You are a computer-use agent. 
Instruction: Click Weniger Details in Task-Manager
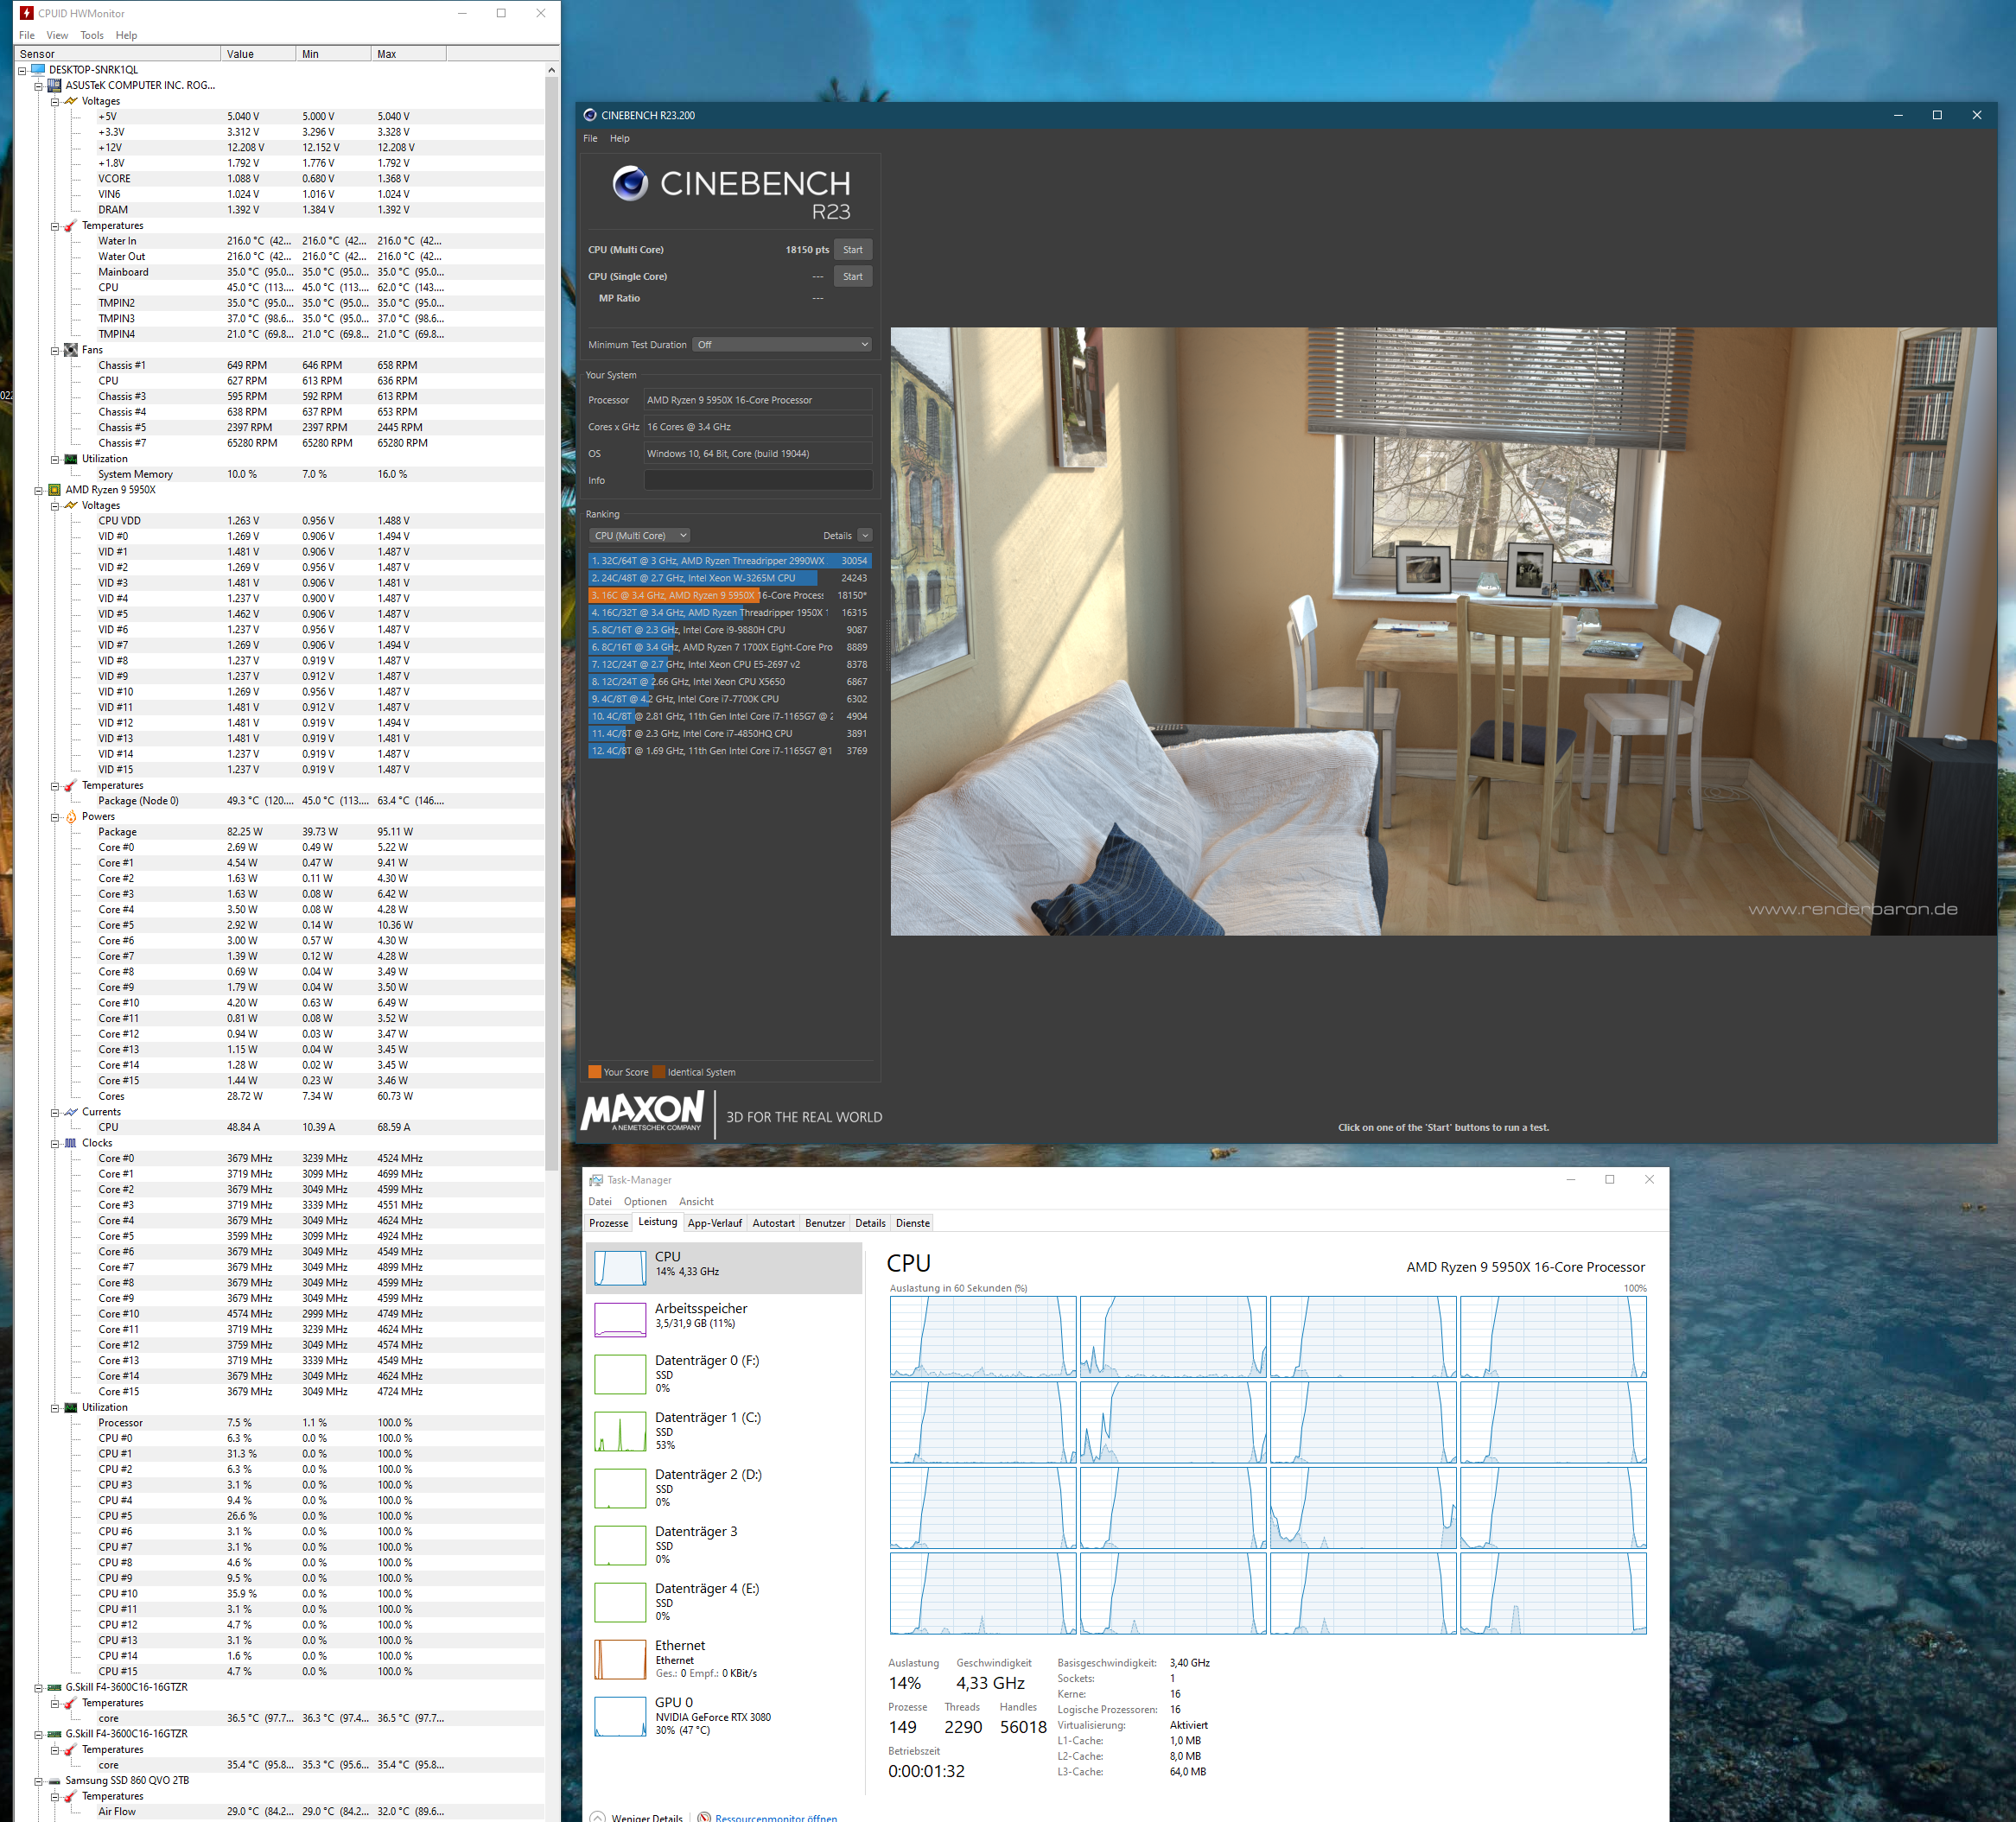tap(647, 1817)
